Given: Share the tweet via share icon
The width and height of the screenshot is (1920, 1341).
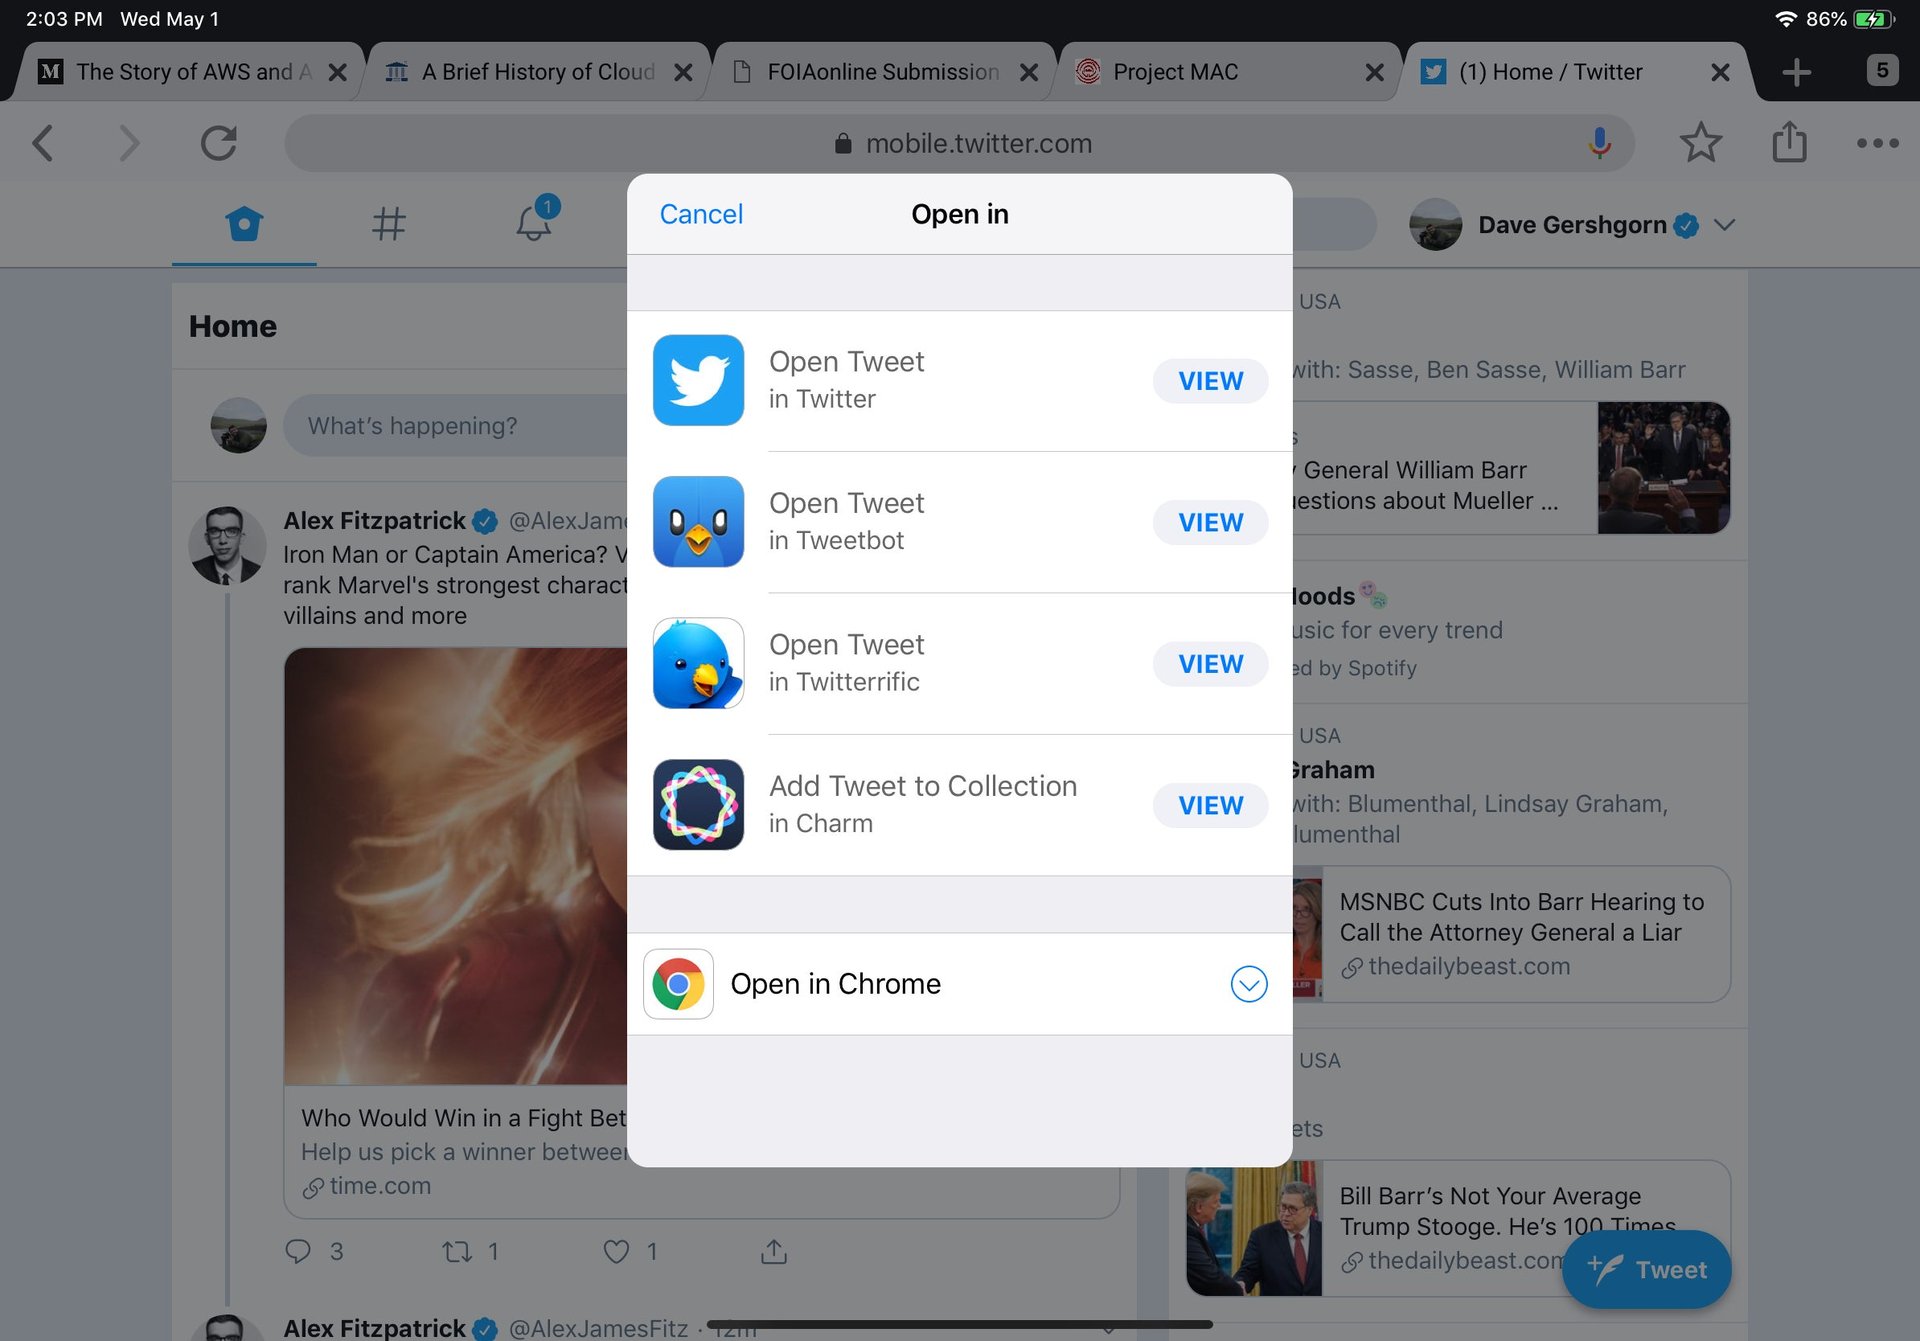Looking at the screenshot, I should coord(774,1251).
